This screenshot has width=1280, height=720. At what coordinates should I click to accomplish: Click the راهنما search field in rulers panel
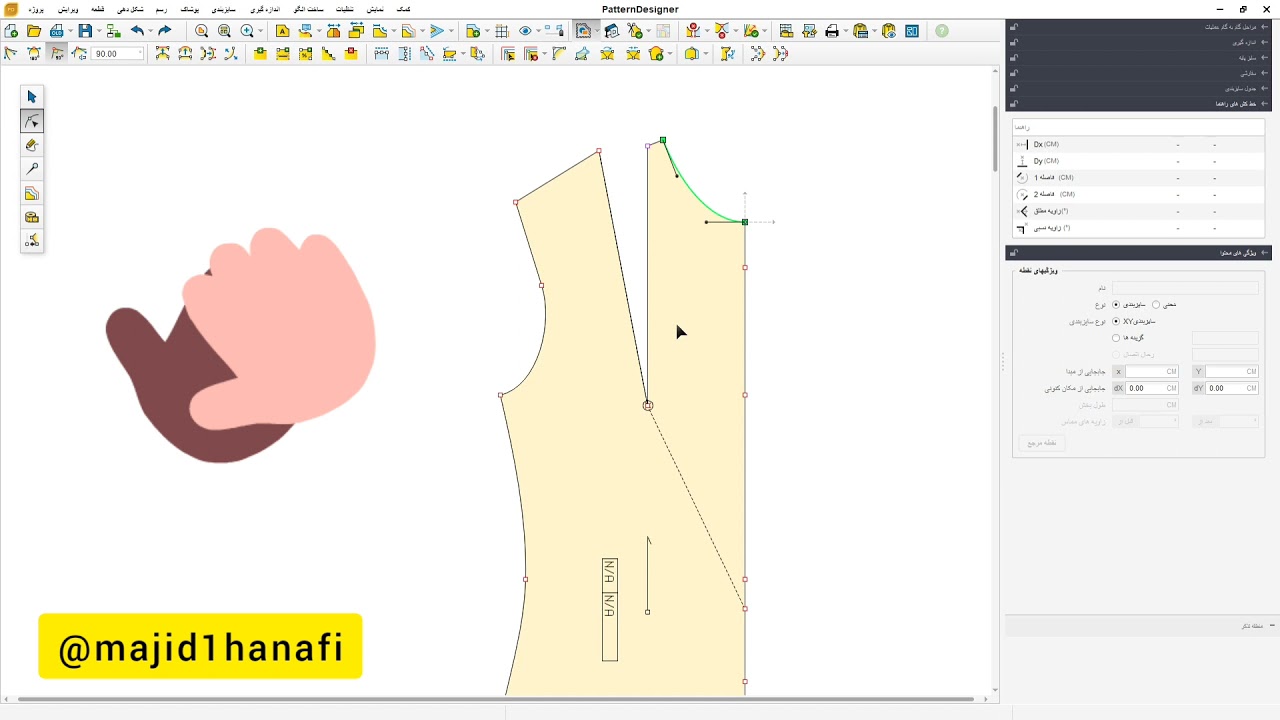1138,127
